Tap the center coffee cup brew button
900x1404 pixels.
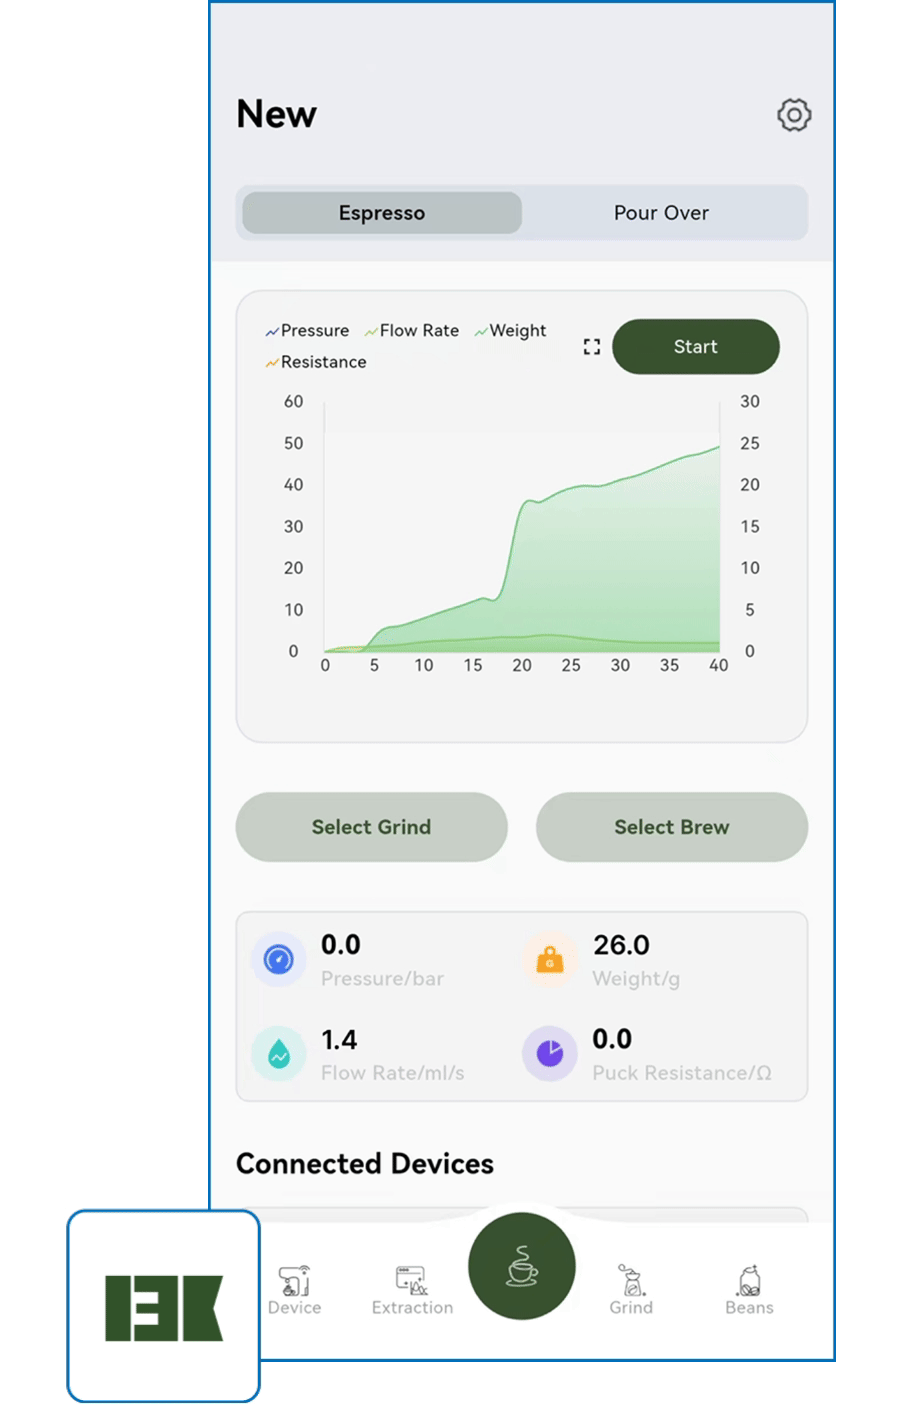[x=522, y=1266]
